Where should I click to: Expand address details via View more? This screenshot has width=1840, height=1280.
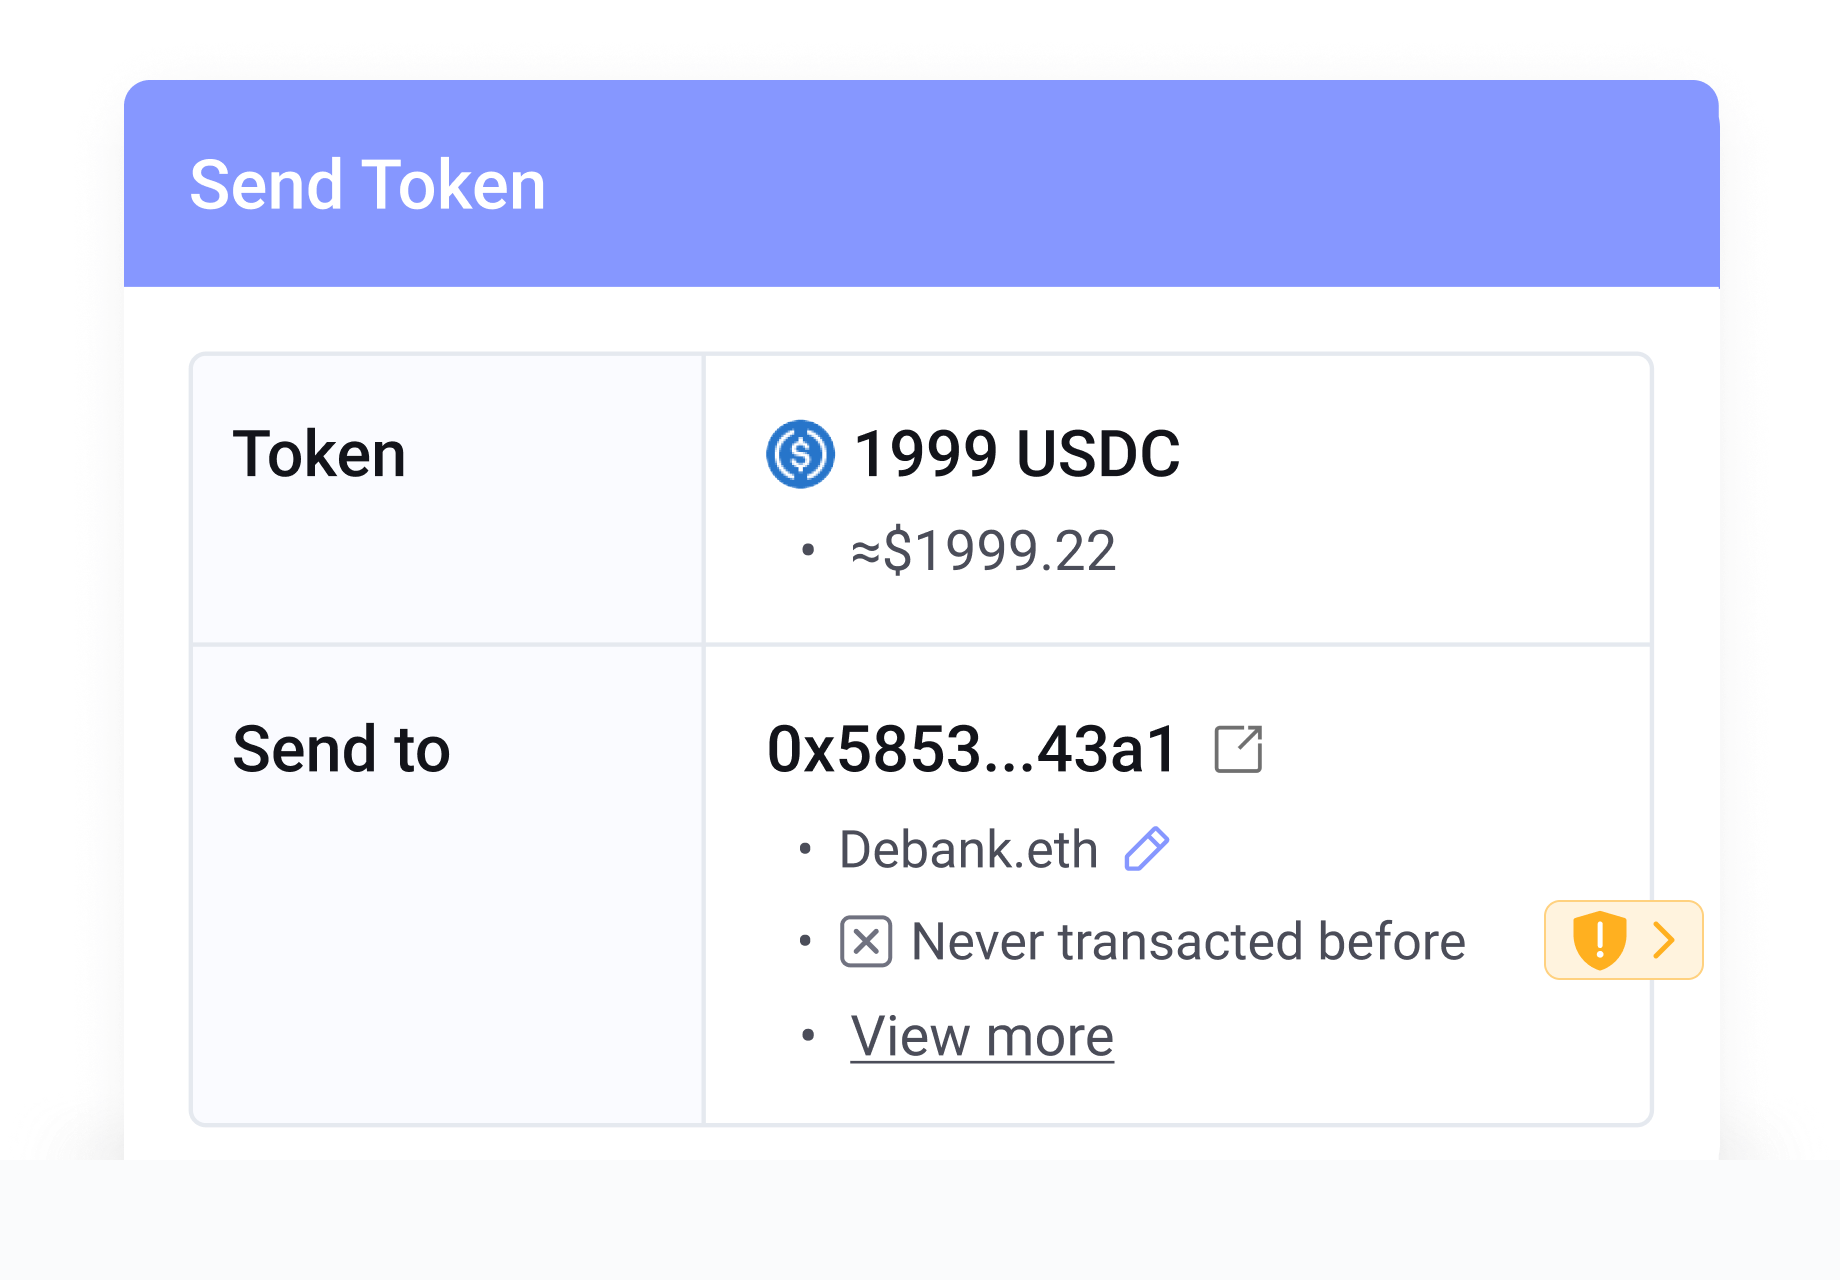(x=981, y=1036)
